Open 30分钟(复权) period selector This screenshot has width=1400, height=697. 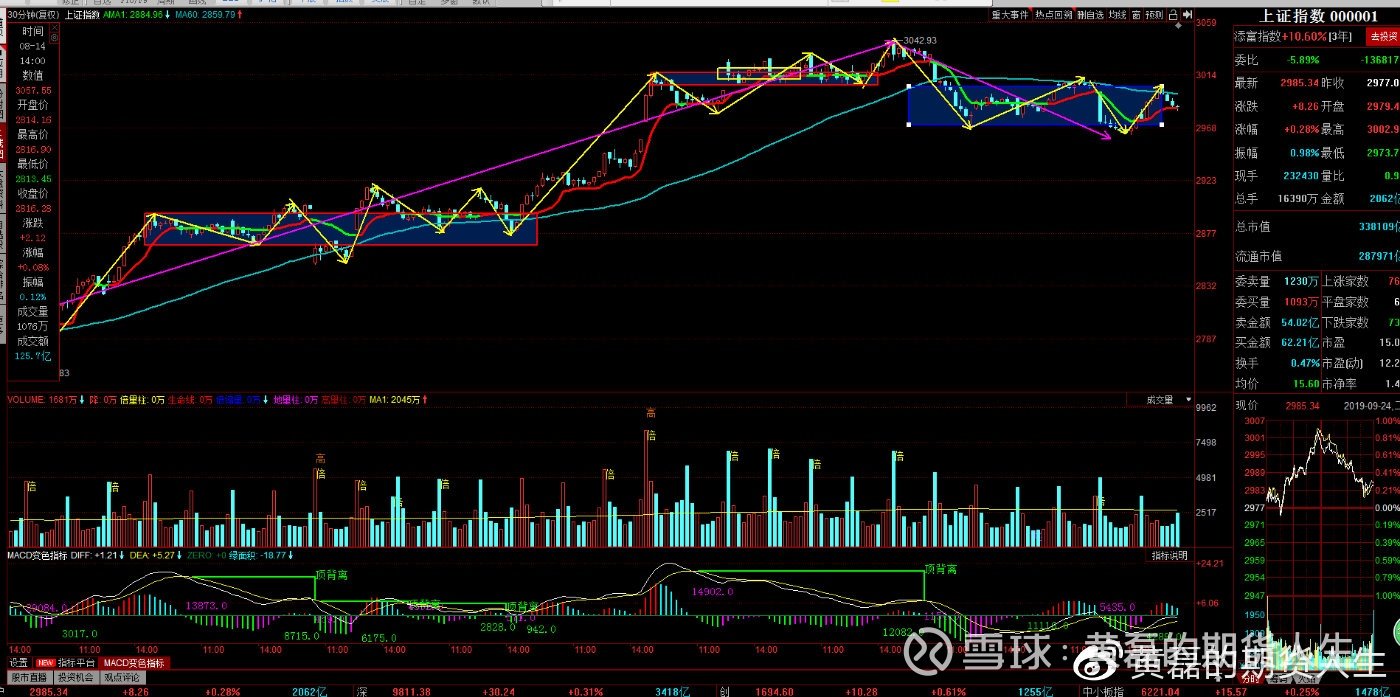pos(33,15)
